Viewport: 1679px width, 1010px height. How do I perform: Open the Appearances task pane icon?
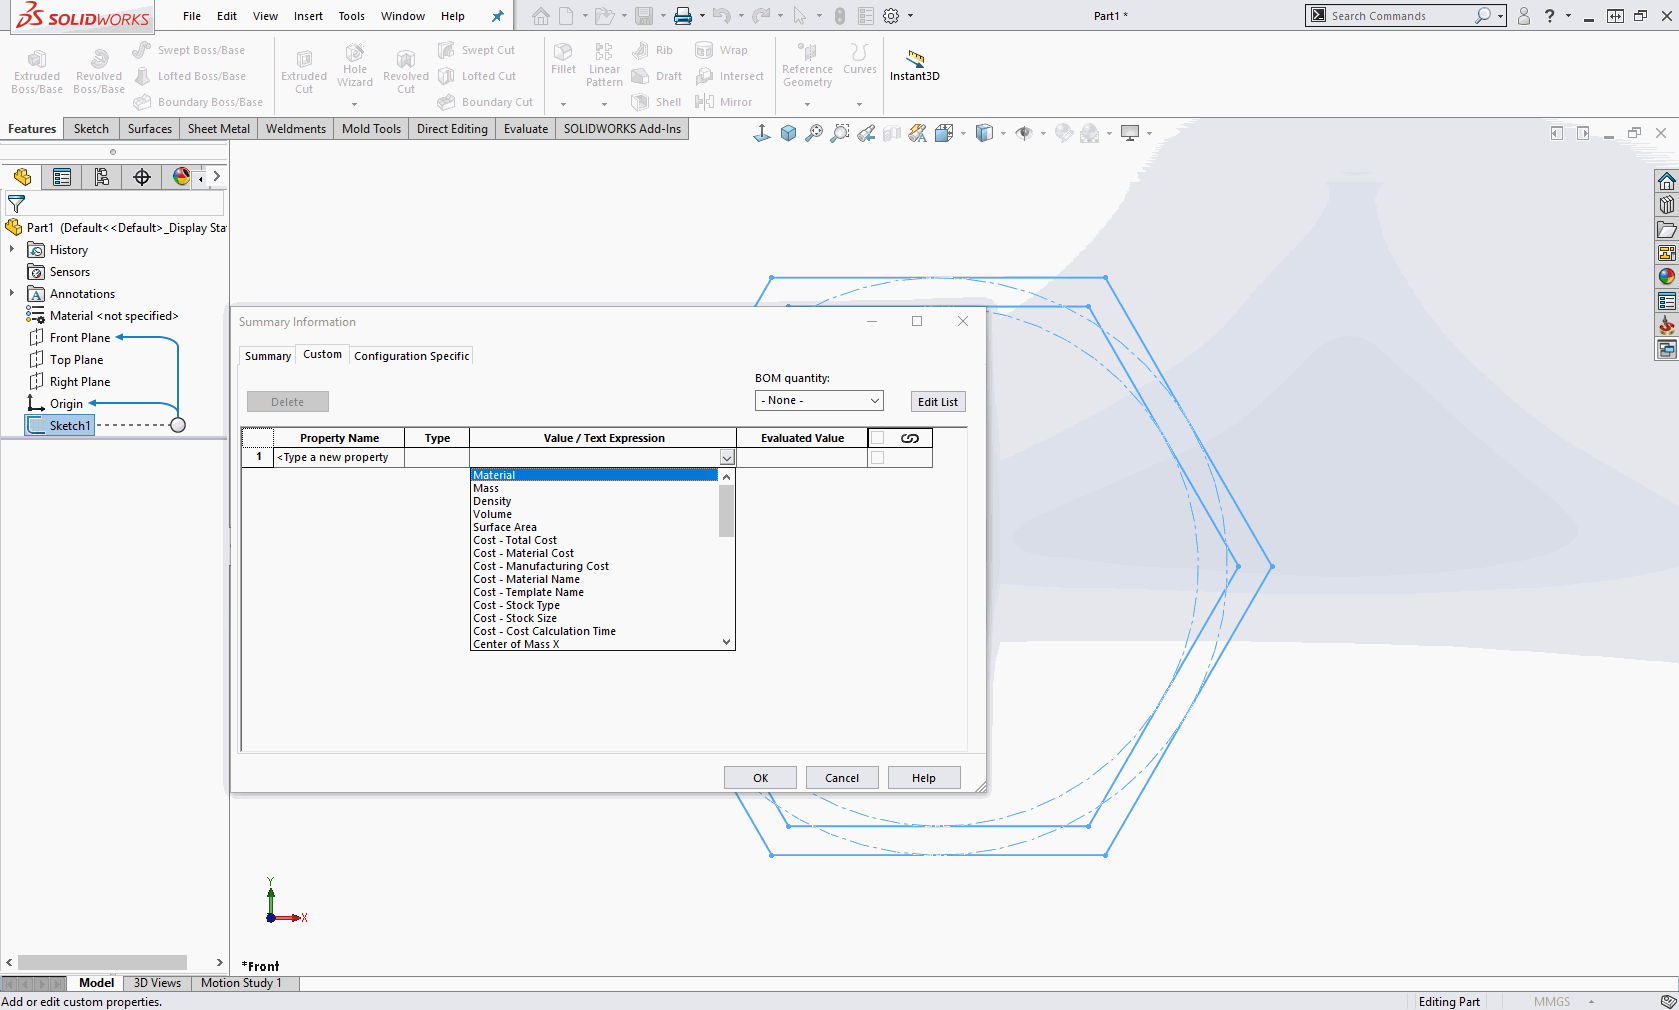[1666, 277]
